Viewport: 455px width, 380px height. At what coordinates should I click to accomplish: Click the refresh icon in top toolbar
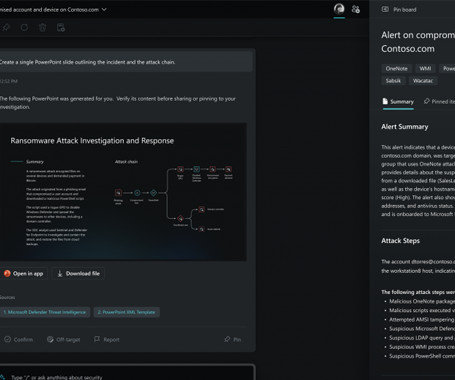tap(24, 27)
